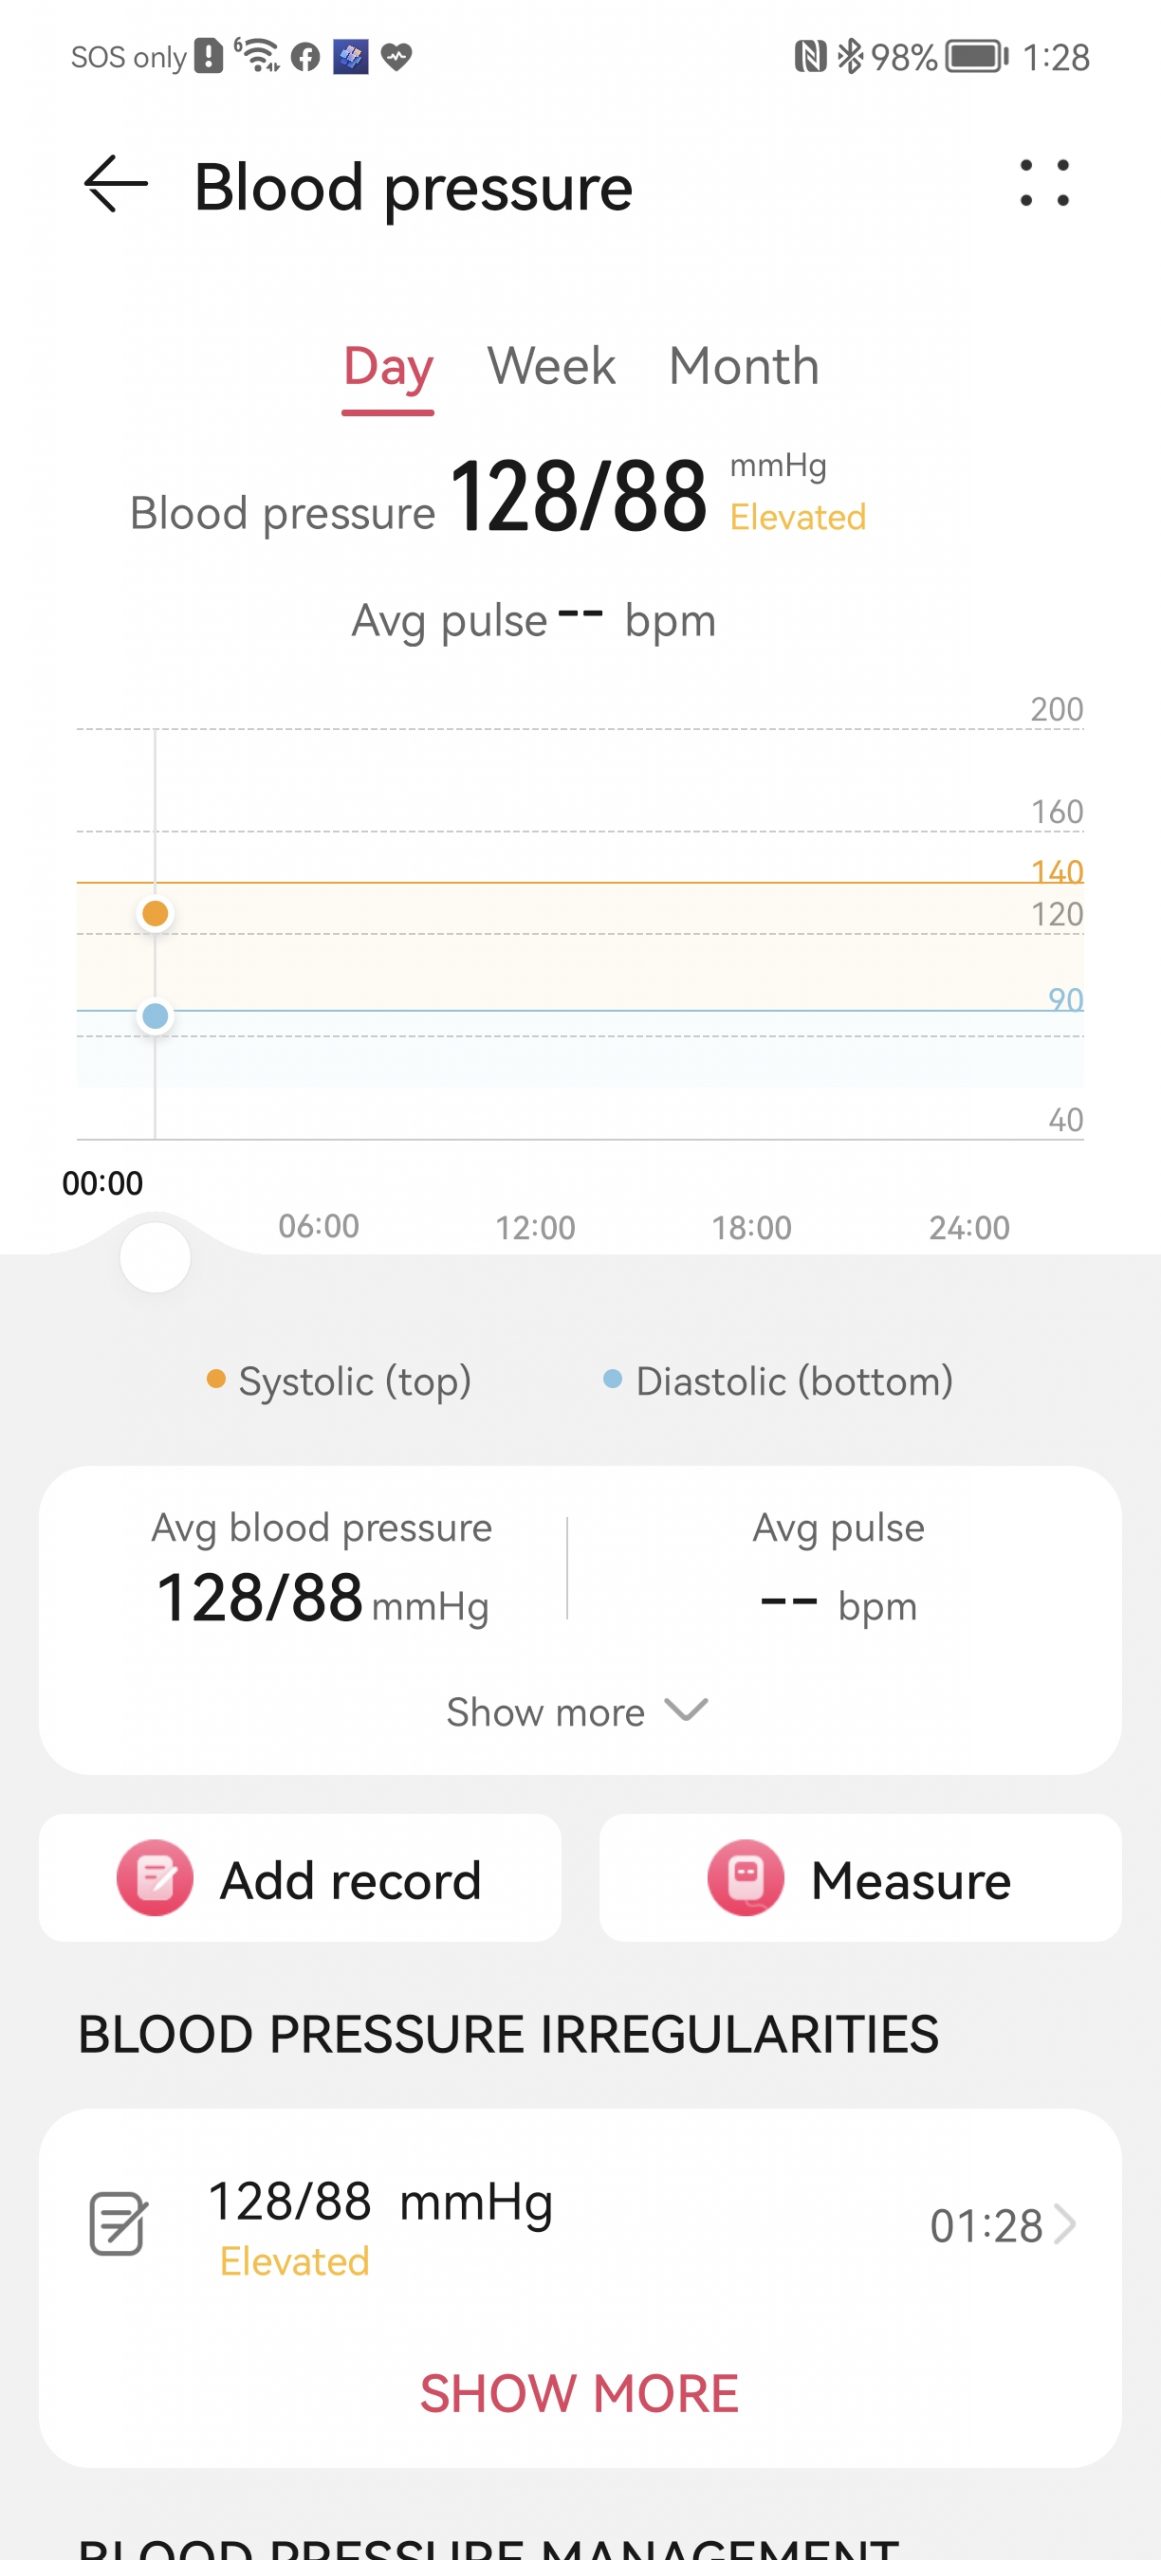Tap the back arrow icon
This screenshot has height=2560, width=1161.
pos(115,184)
